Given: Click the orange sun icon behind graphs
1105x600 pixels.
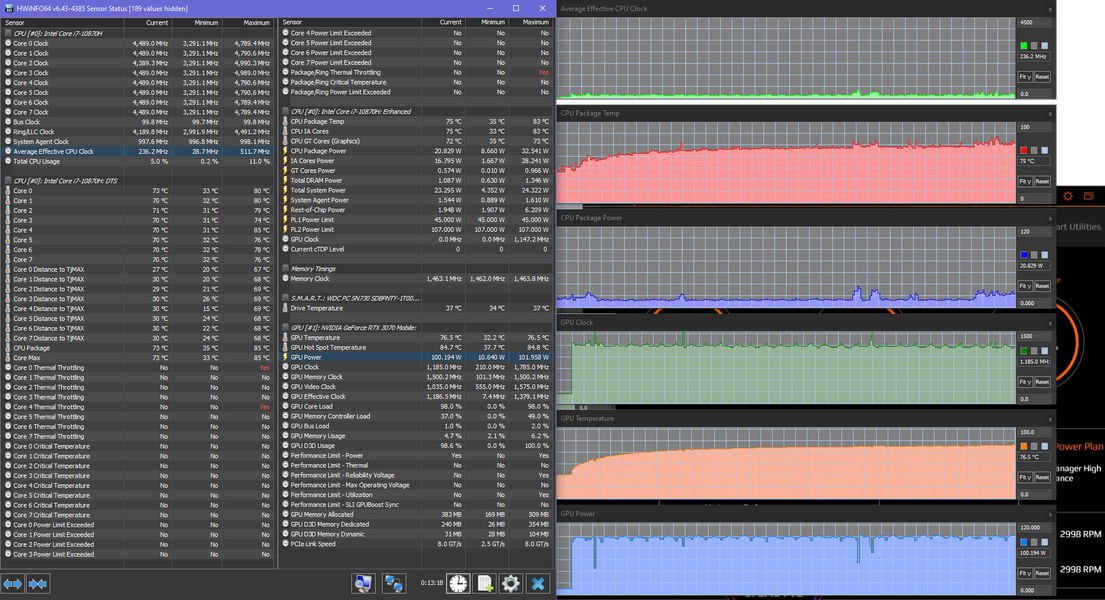Looking at the screenshot, I should coord(1068,196).
